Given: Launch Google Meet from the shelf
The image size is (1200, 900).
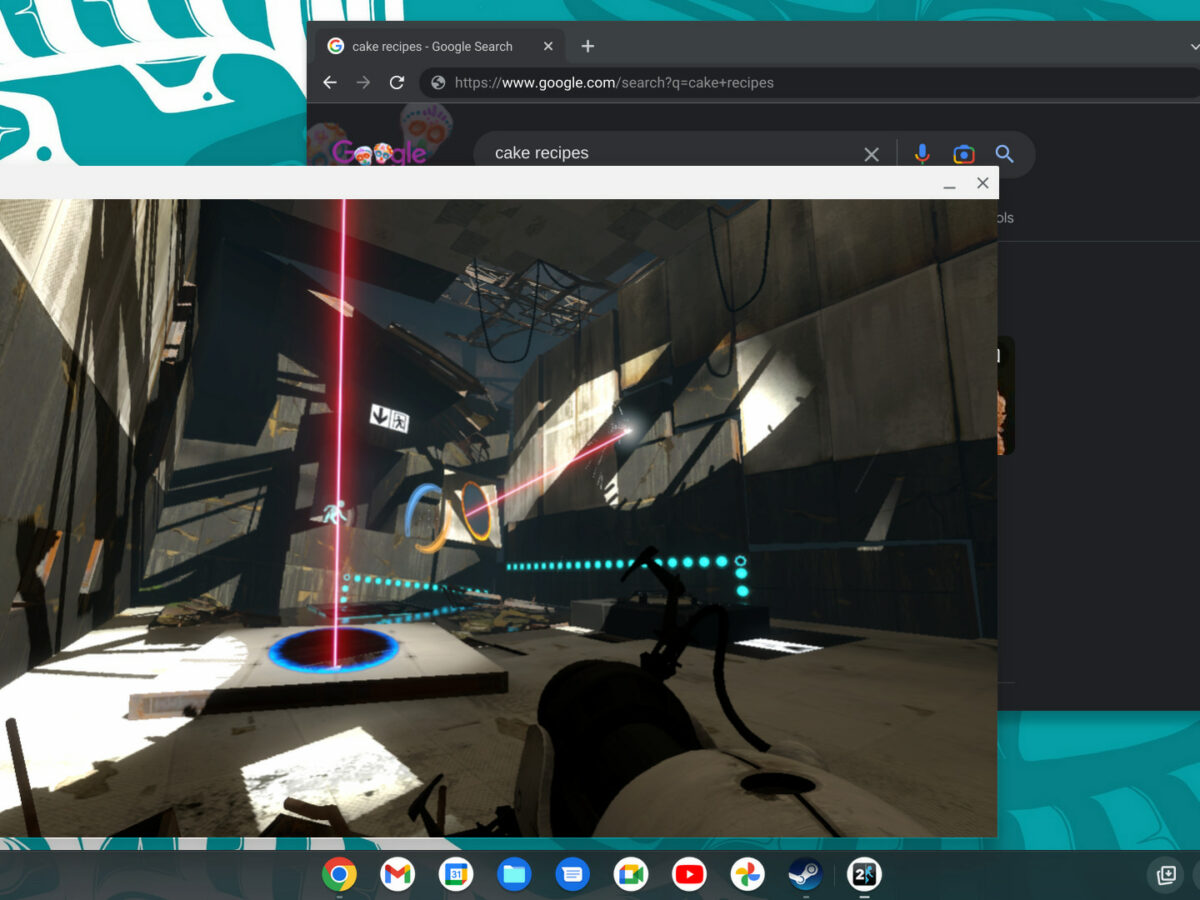Looking at the screenshot, I should pos(631,875).
